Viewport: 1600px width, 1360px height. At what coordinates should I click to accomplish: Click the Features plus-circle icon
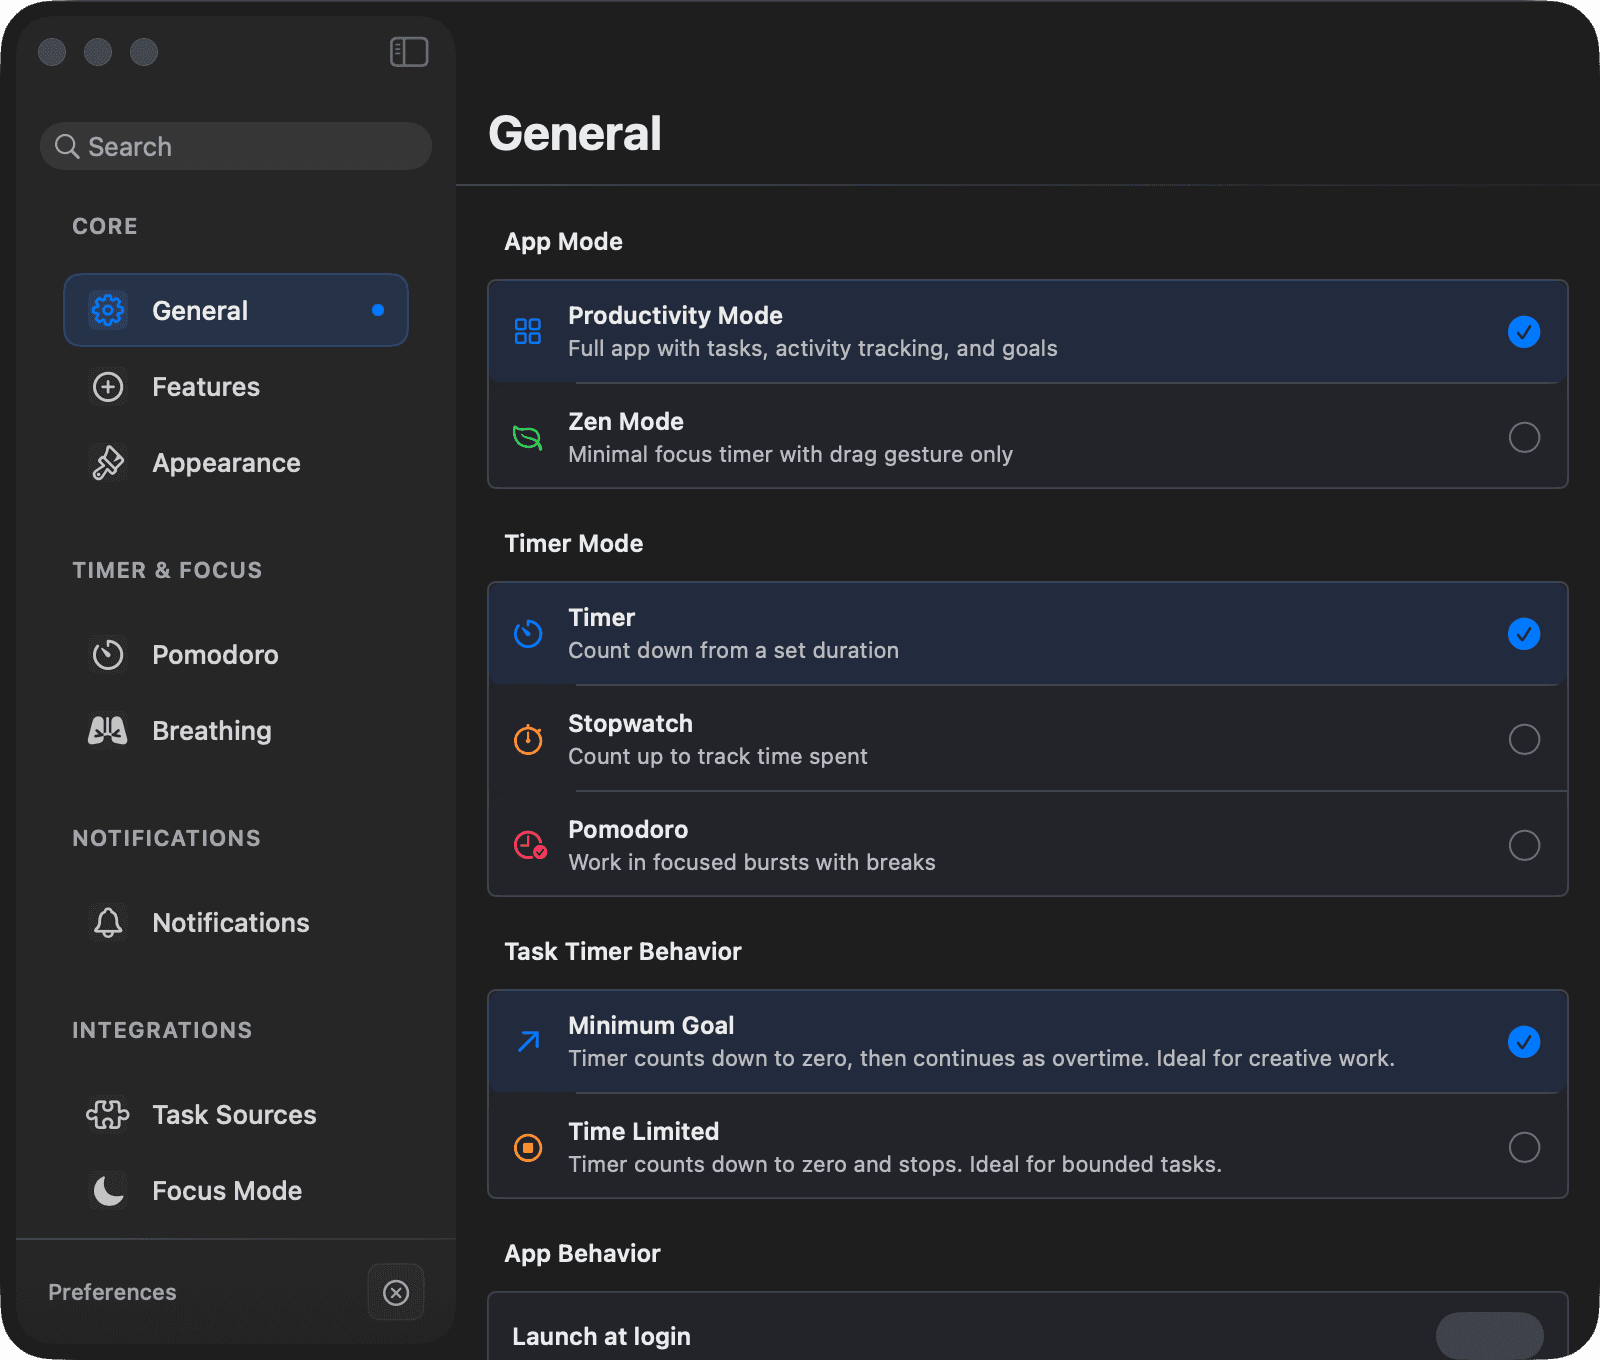pos(108,387)
